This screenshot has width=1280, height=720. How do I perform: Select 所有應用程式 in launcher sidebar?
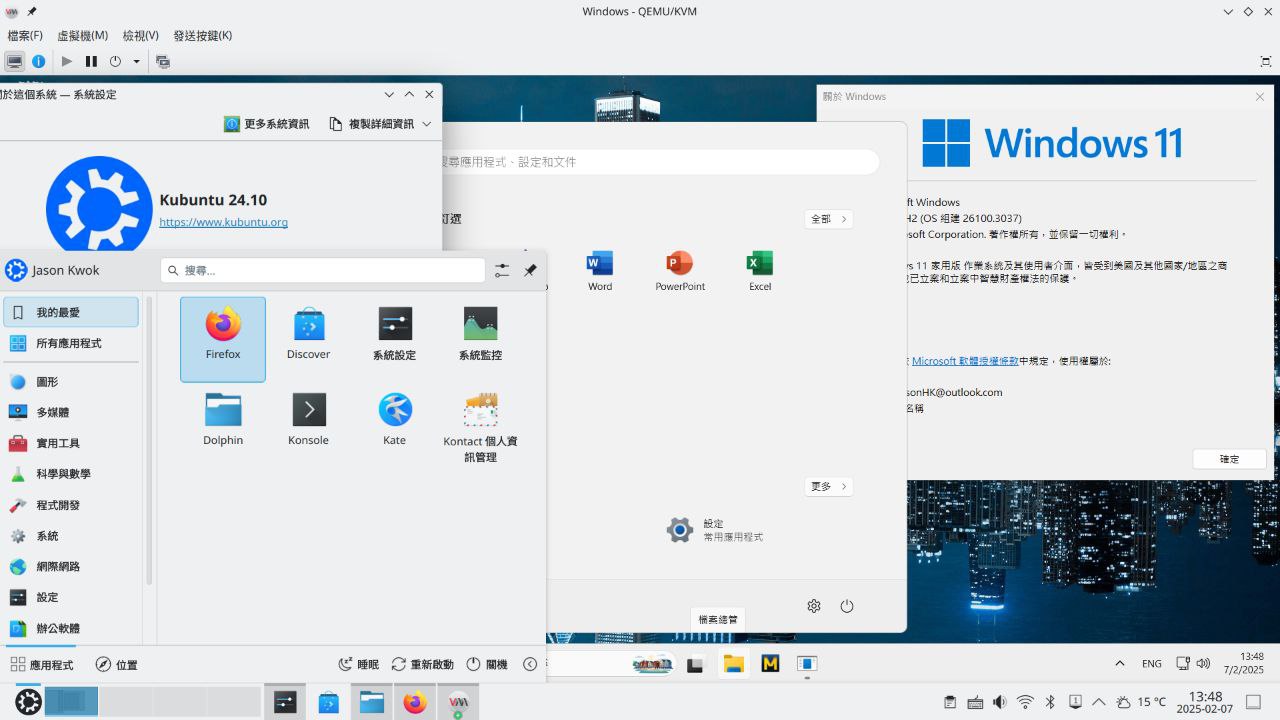point(69,343)
